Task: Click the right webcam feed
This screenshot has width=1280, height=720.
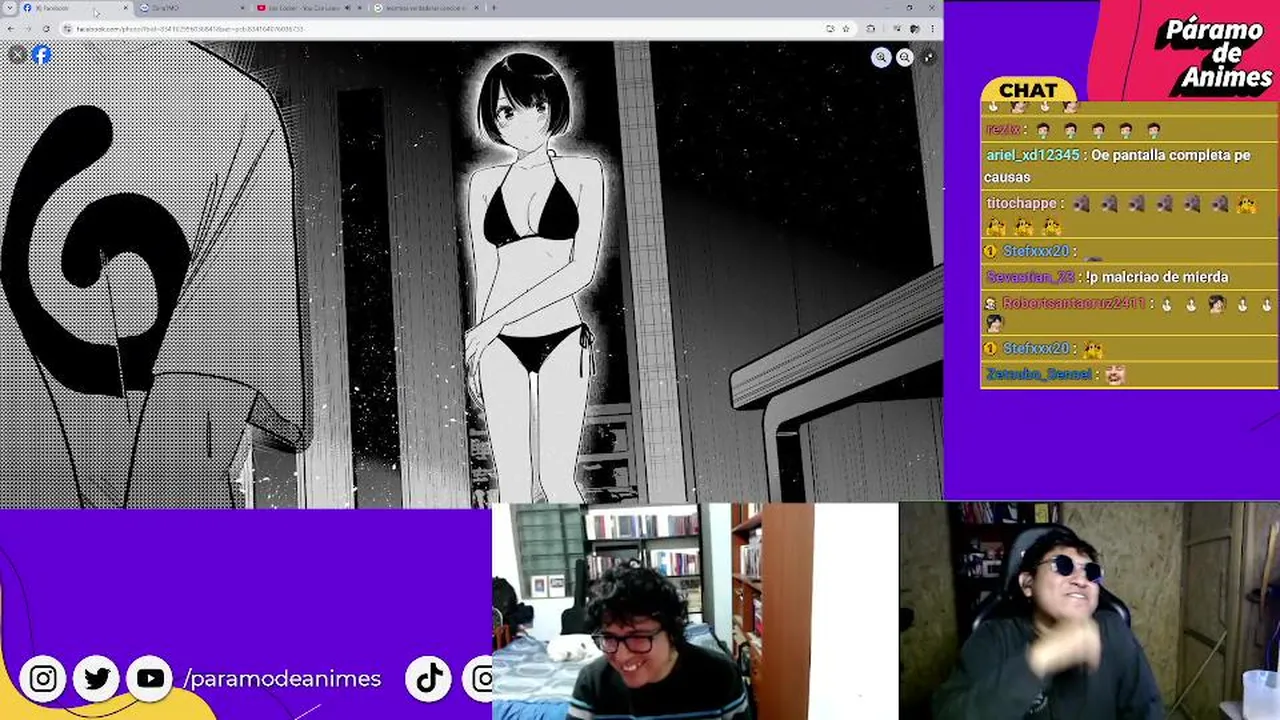Action: click(1089, 611)
